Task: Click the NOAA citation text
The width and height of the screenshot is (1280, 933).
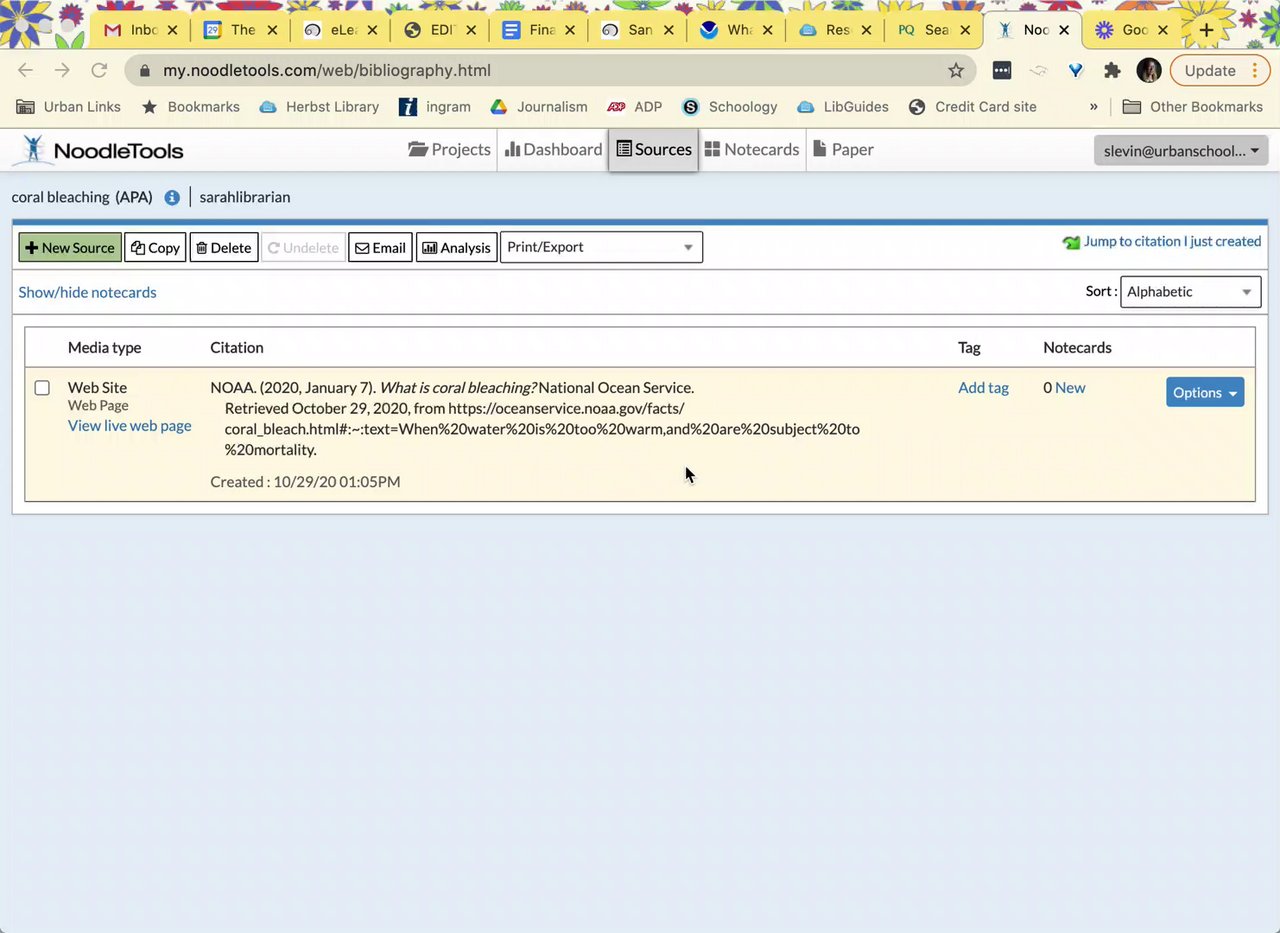Action: tap(535, 418)
